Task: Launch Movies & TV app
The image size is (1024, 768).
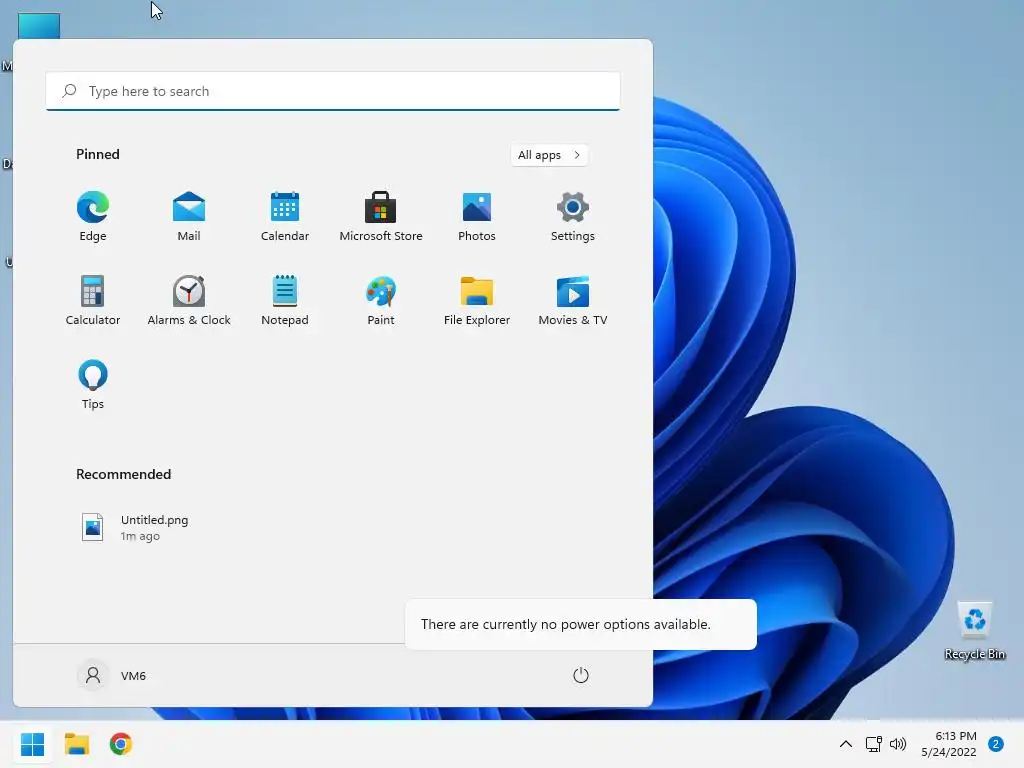Action: pos(573,300)
